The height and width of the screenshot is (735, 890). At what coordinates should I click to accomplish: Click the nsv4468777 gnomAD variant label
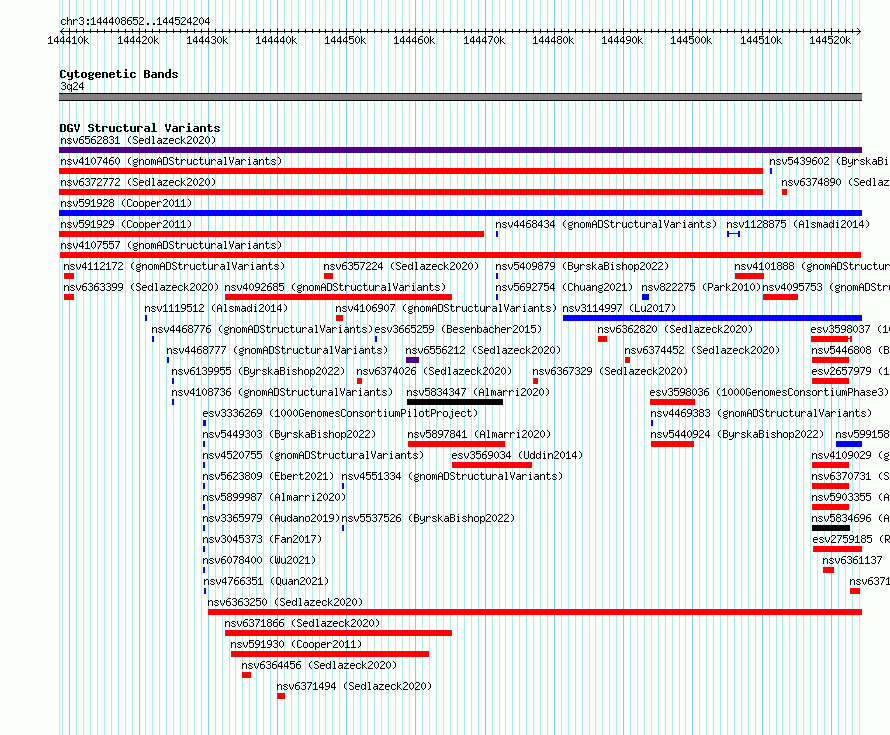(x=277, y=350)
